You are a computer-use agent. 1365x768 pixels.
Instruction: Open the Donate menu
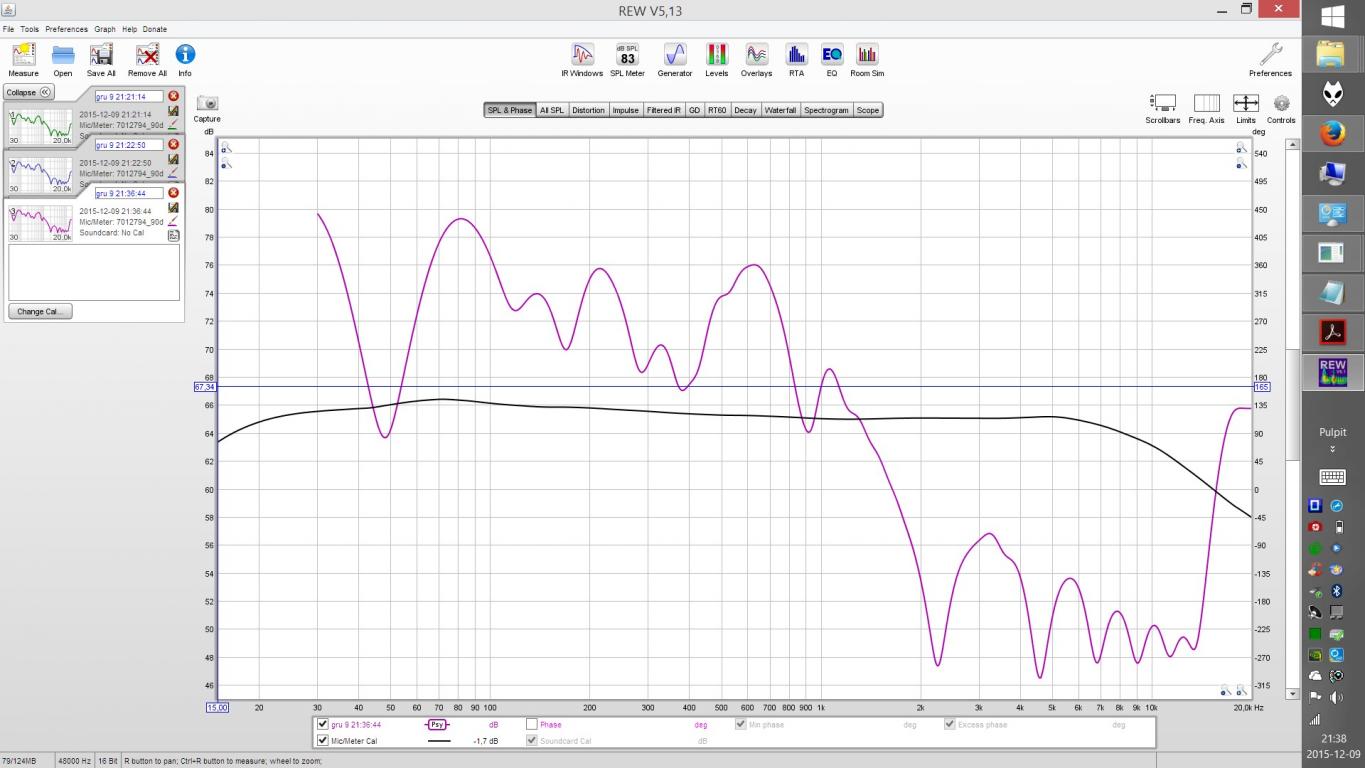point(155,29)
